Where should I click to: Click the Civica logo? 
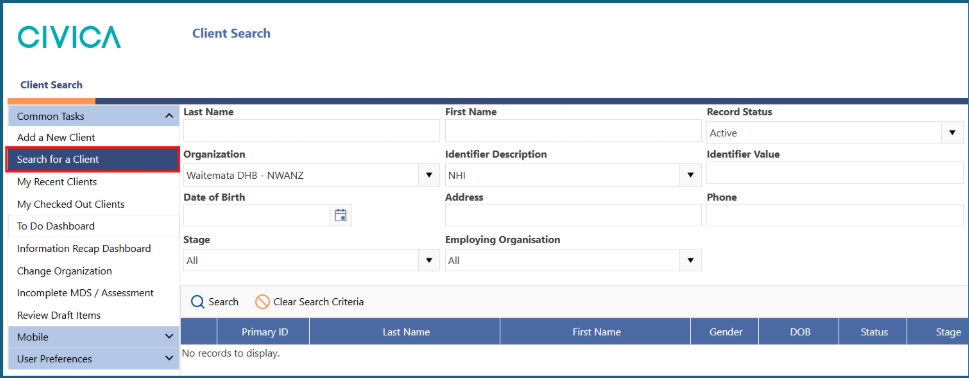(69, 37)
